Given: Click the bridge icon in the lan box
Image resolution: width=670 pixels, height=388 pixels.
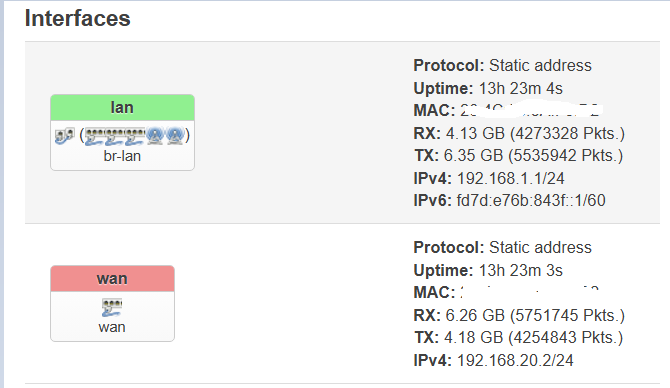Looking at the screenshot, I should pos(65,135).
